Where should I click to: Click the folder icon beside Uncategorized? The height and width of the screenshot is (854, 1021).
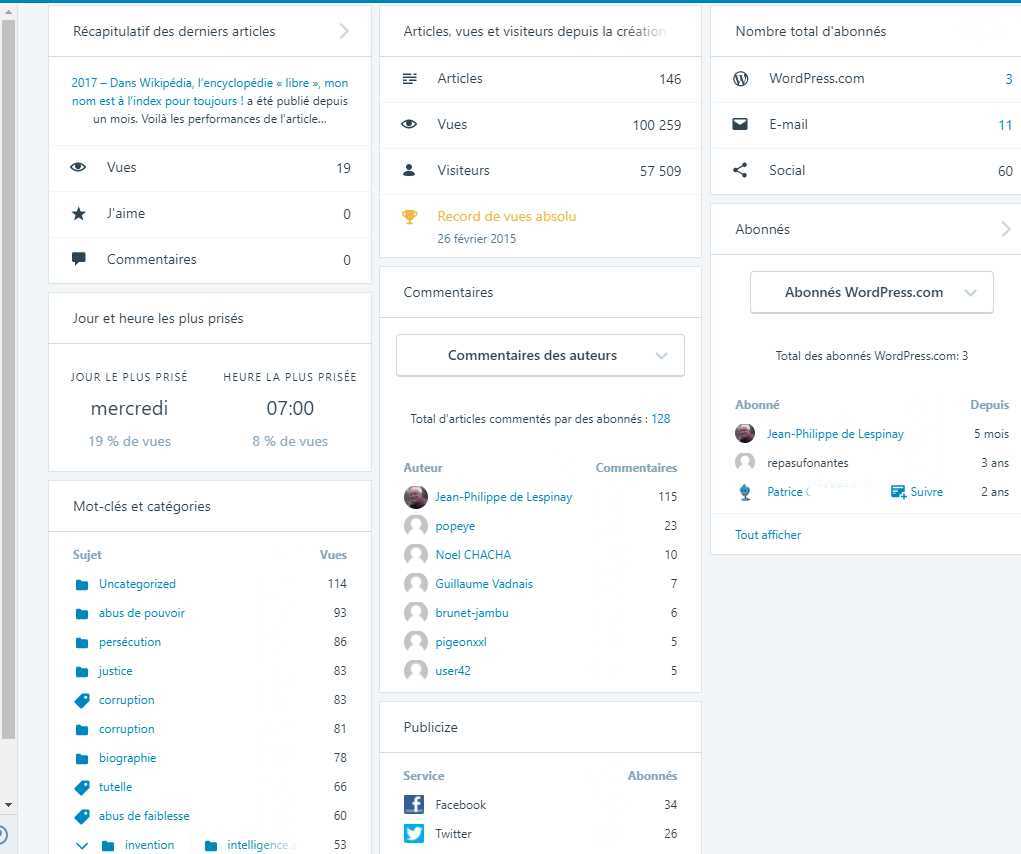(82, 584)
